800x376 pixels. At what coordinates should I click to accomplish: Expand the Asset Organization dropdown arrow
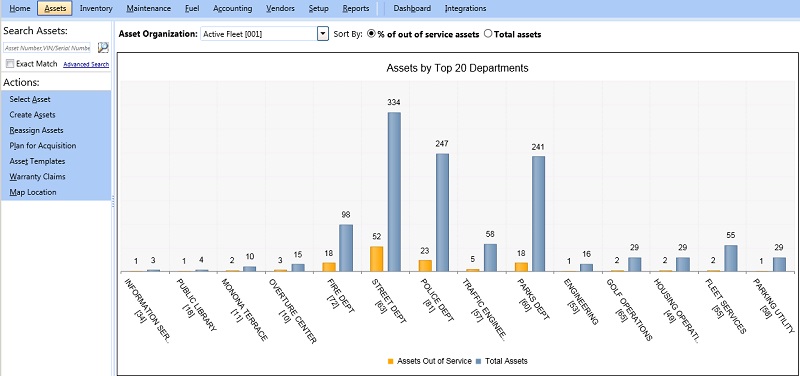click(322, 34)
